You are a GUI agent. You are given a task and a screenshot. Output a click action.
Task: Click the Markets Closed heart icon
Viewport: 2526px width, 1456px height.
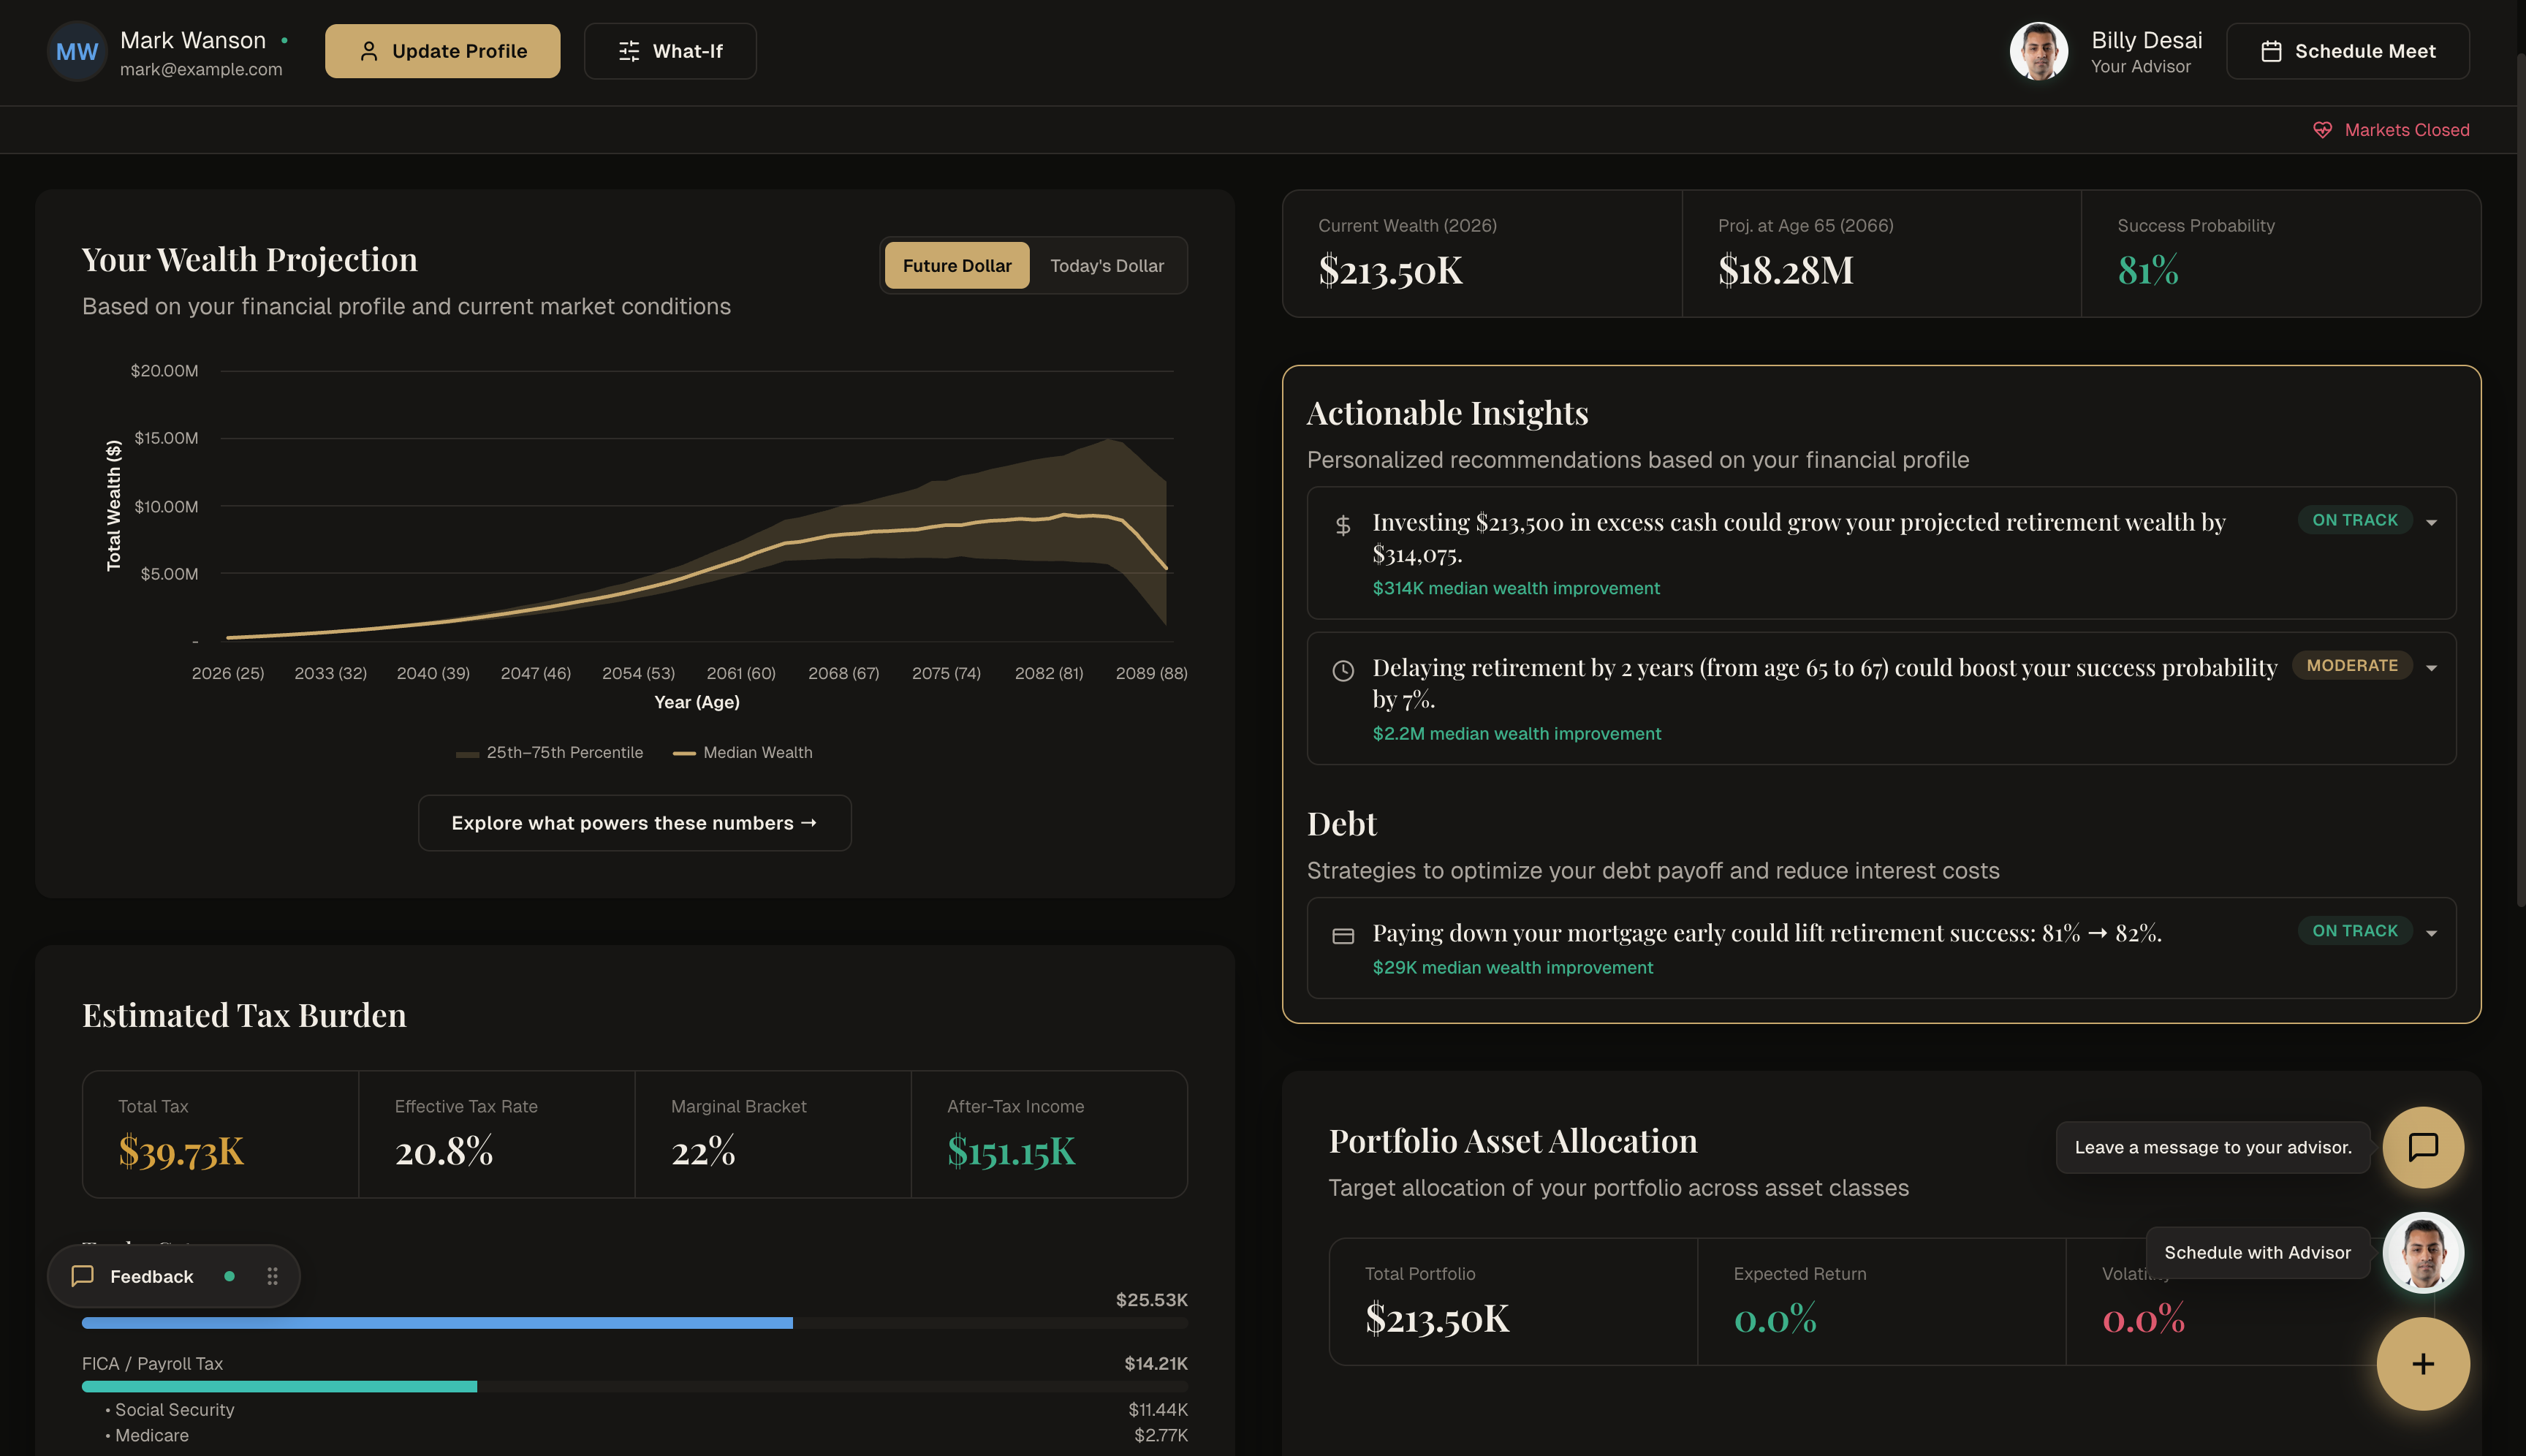(2322, 130)
